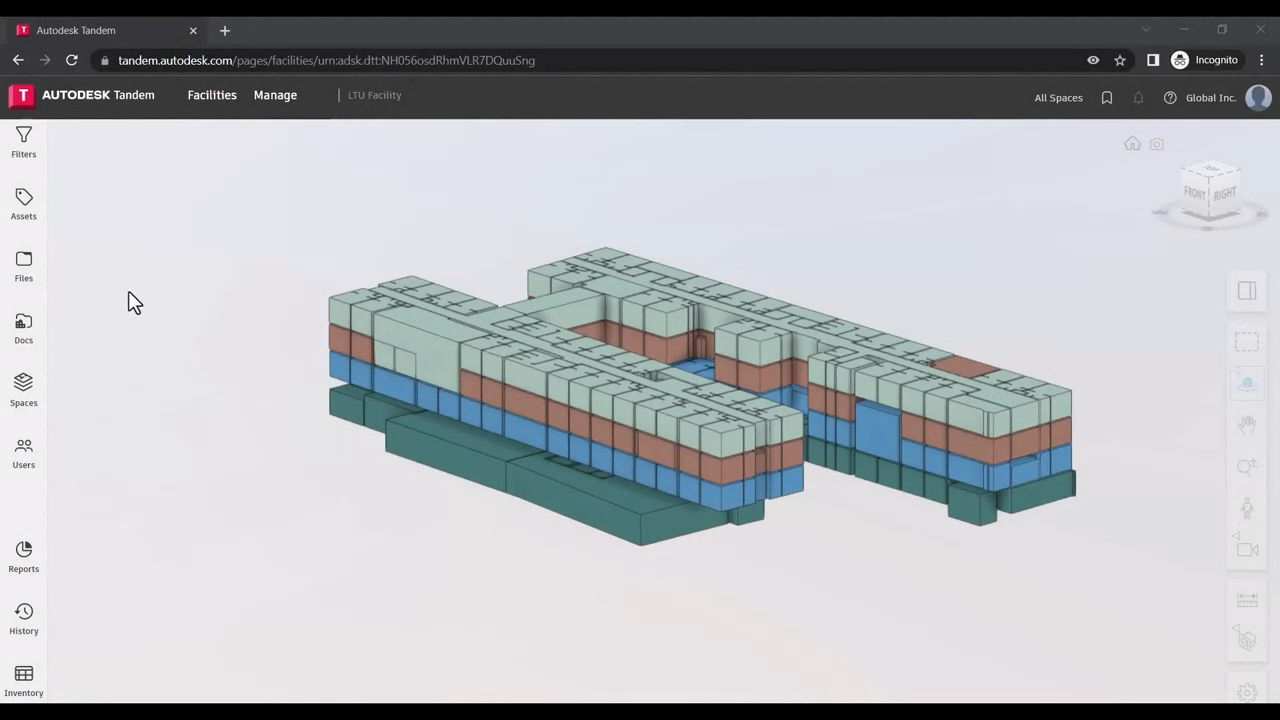Open the Assets panel
Screen dimensions: 1280x720
(23, 204)
